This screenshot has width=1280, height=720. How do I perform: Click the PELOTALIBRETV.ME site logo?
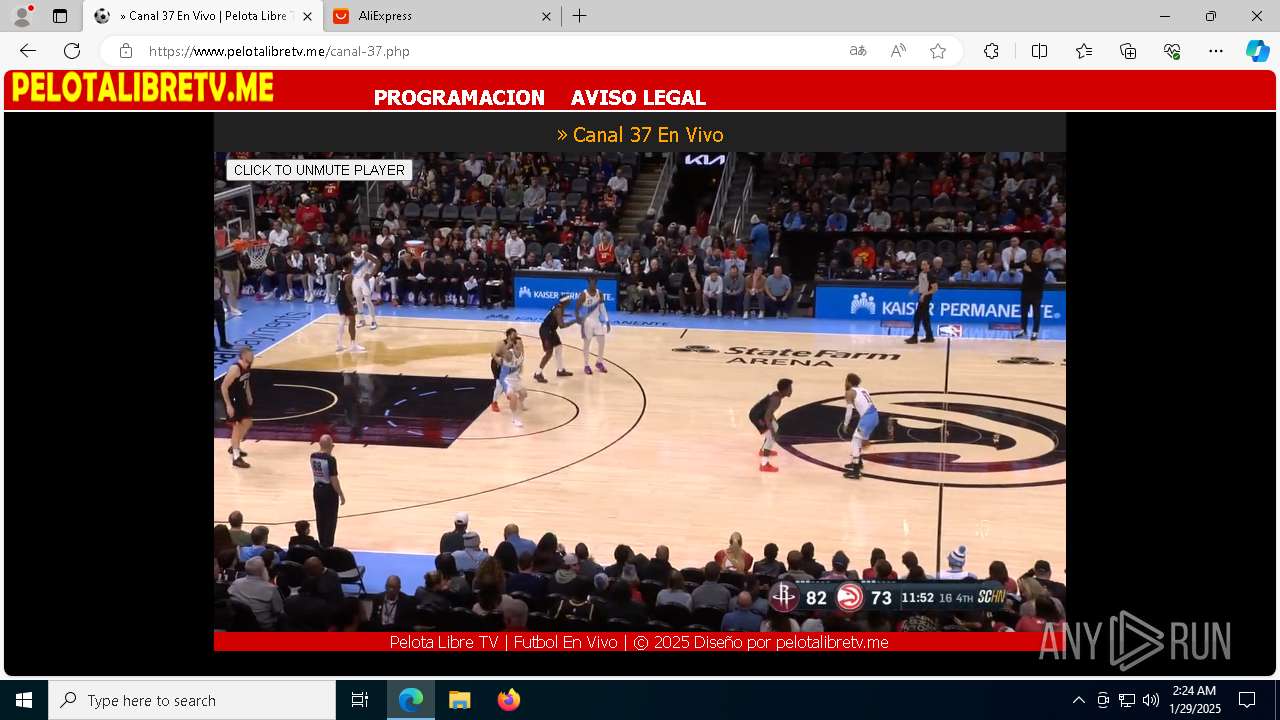click(x=143, y=88)
